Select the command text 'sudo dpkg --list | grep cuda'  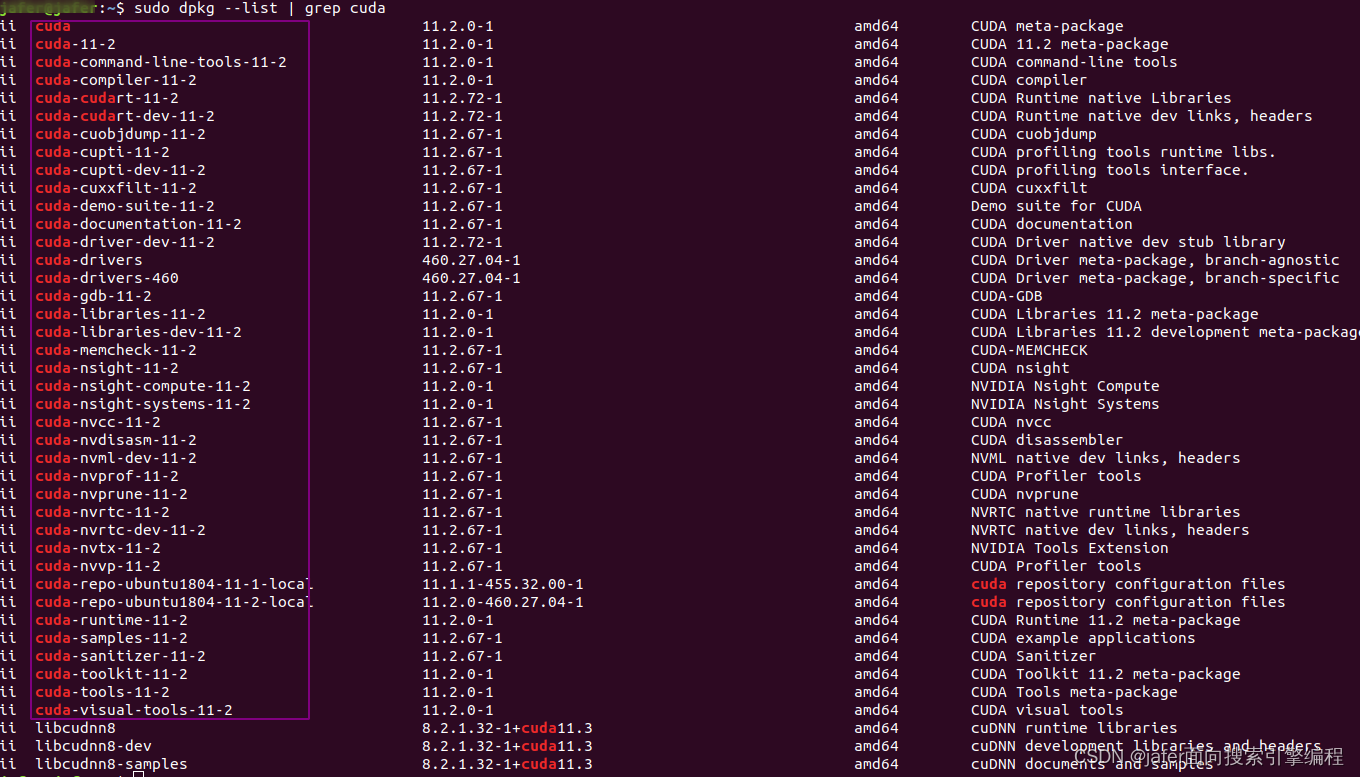point(260,8)
